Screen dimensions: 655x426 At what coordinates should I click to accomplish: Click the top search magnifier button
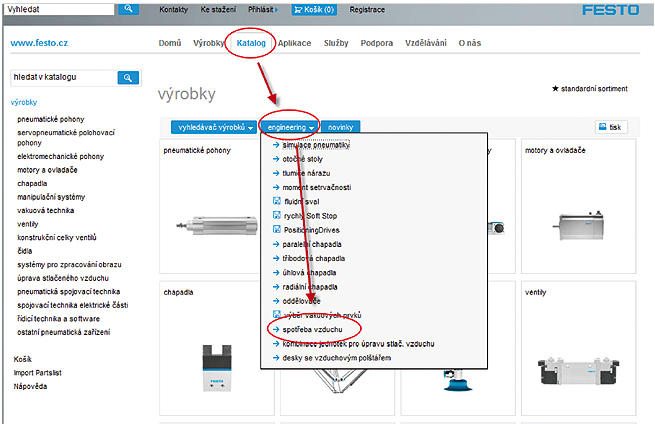coord(128,9)
